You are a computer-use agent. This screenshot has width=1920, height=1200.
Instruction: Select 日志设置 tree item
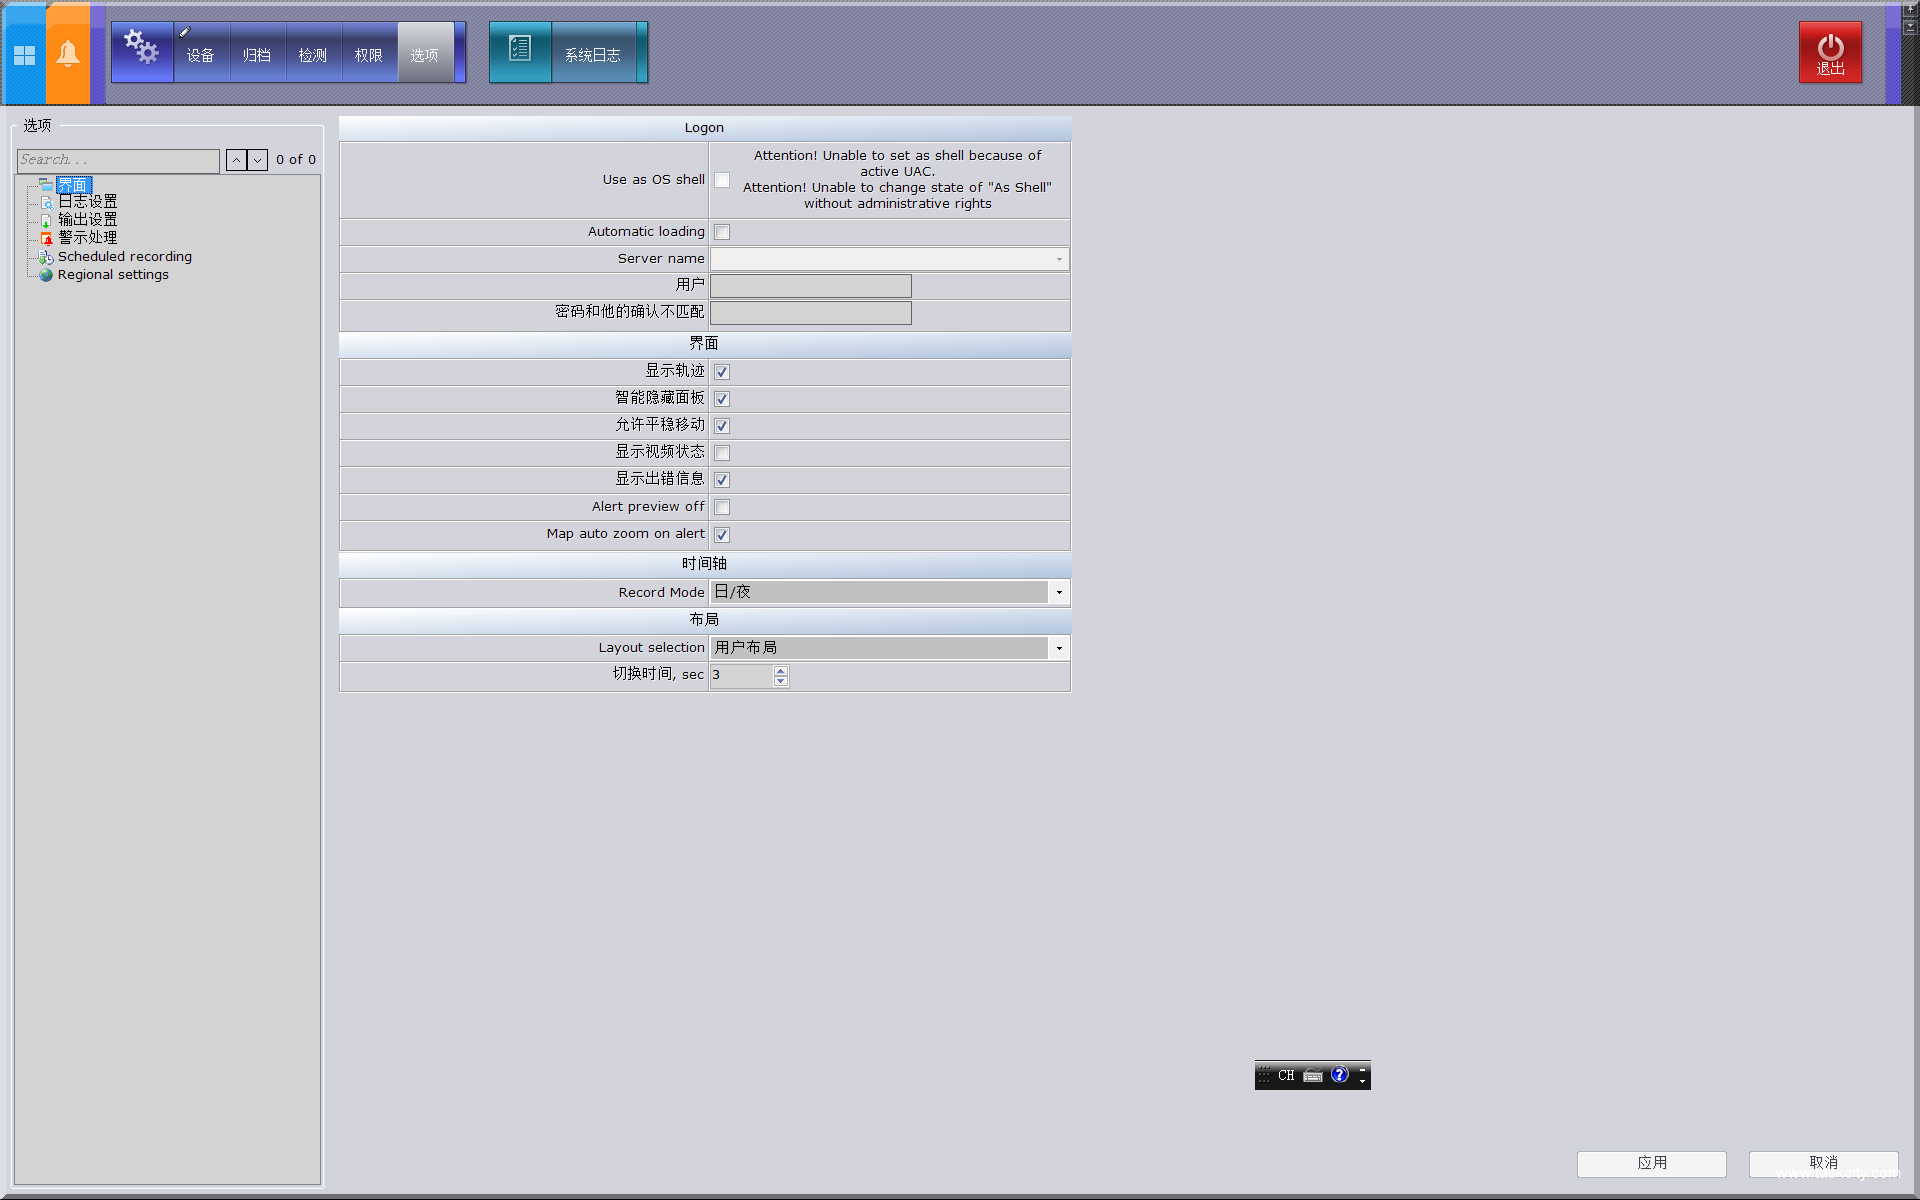tap(88, 202)
